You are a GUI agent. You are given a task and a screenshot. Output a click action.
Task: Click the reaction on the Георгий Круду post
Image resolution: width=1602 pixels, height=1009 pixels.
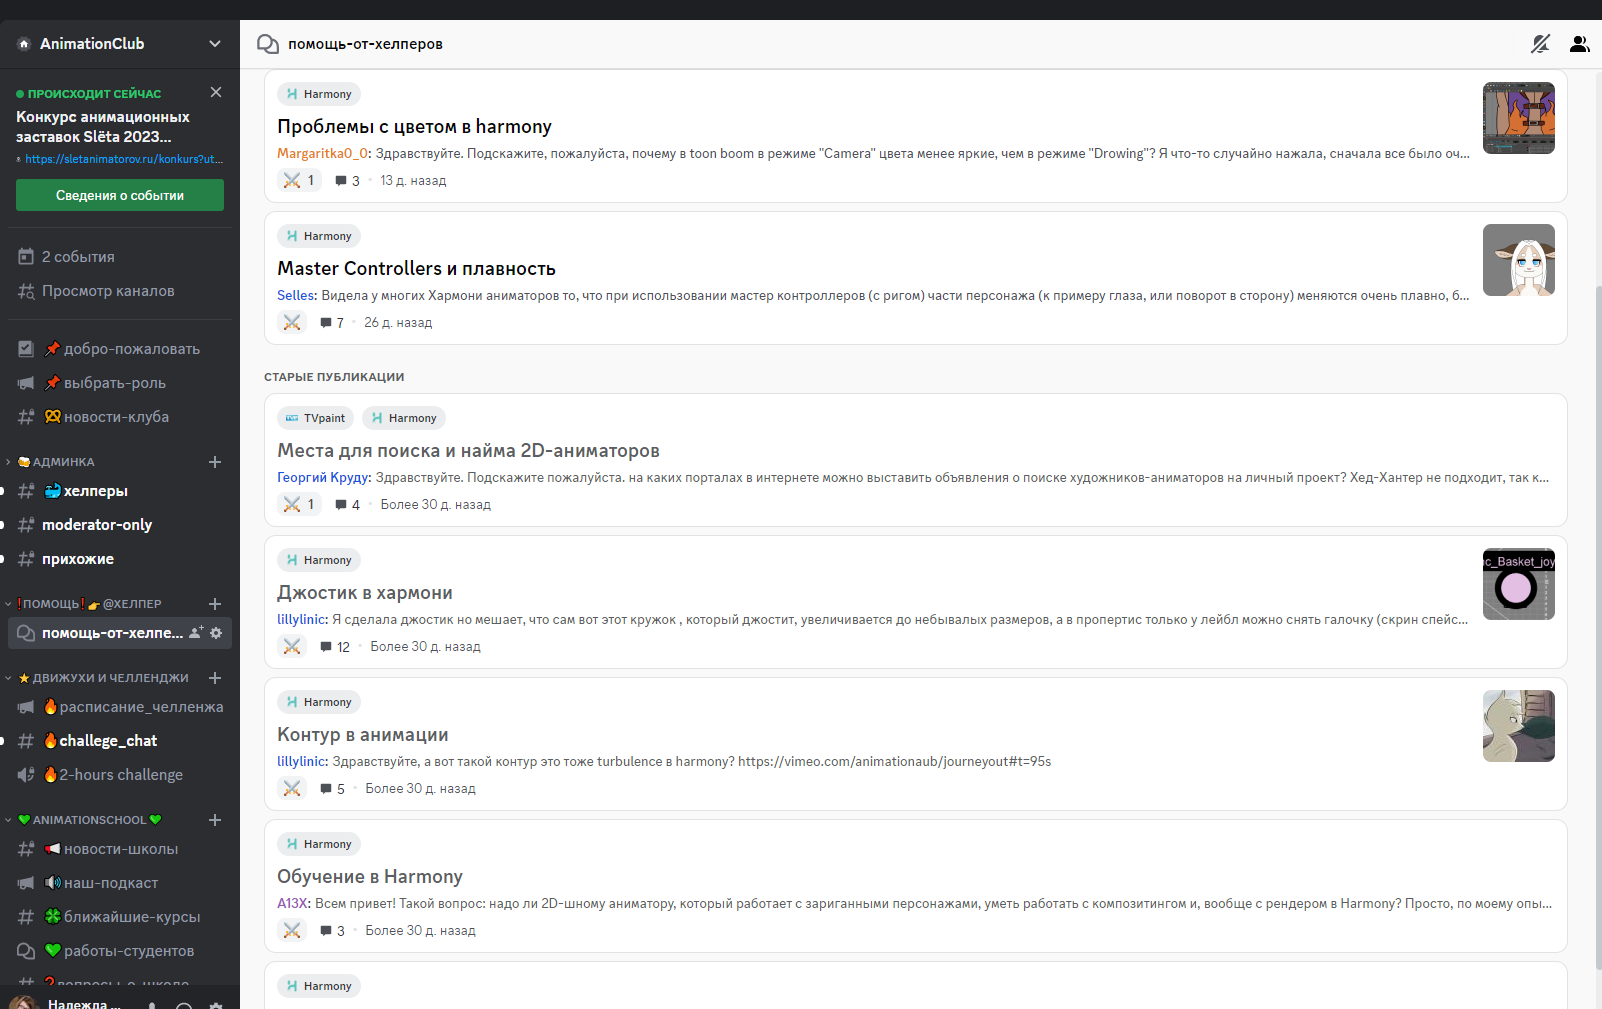click(299, 505)
